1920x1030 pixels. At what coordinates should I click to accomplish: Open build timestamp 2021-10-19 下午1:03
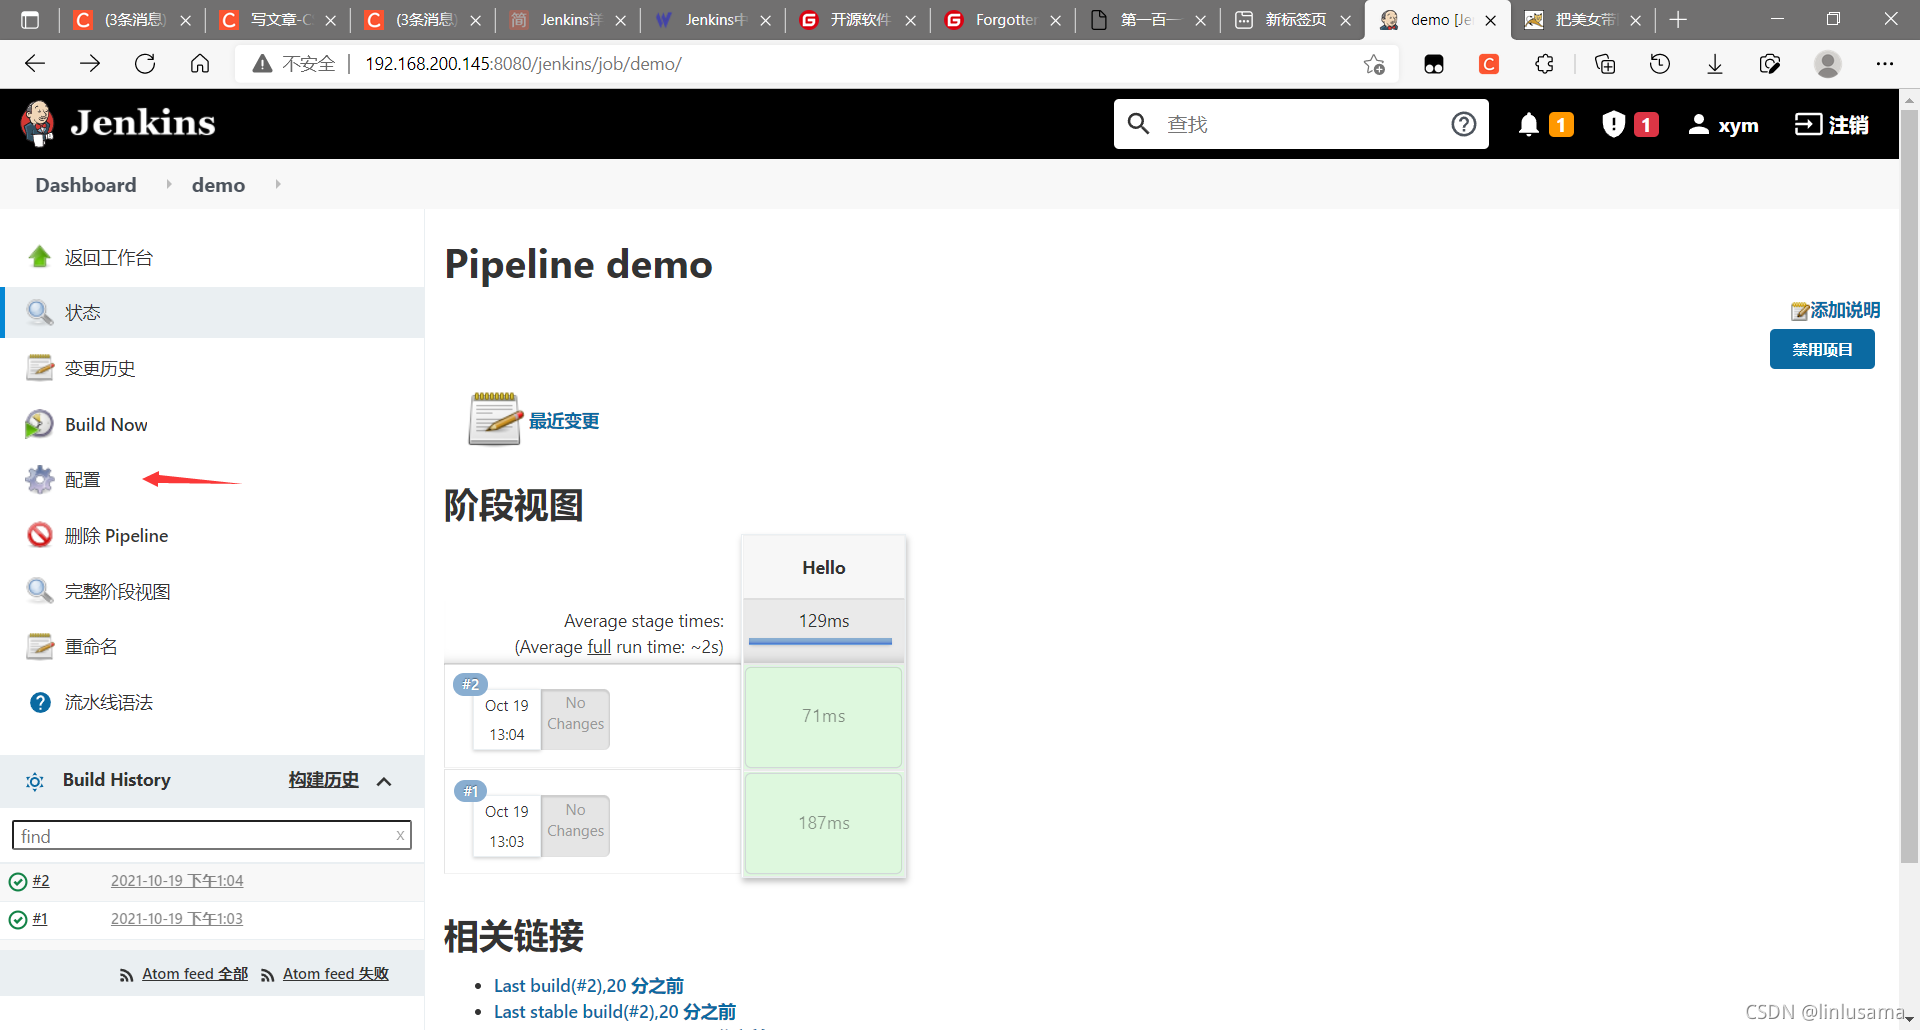pyautogui.click(x=177, y=919)
